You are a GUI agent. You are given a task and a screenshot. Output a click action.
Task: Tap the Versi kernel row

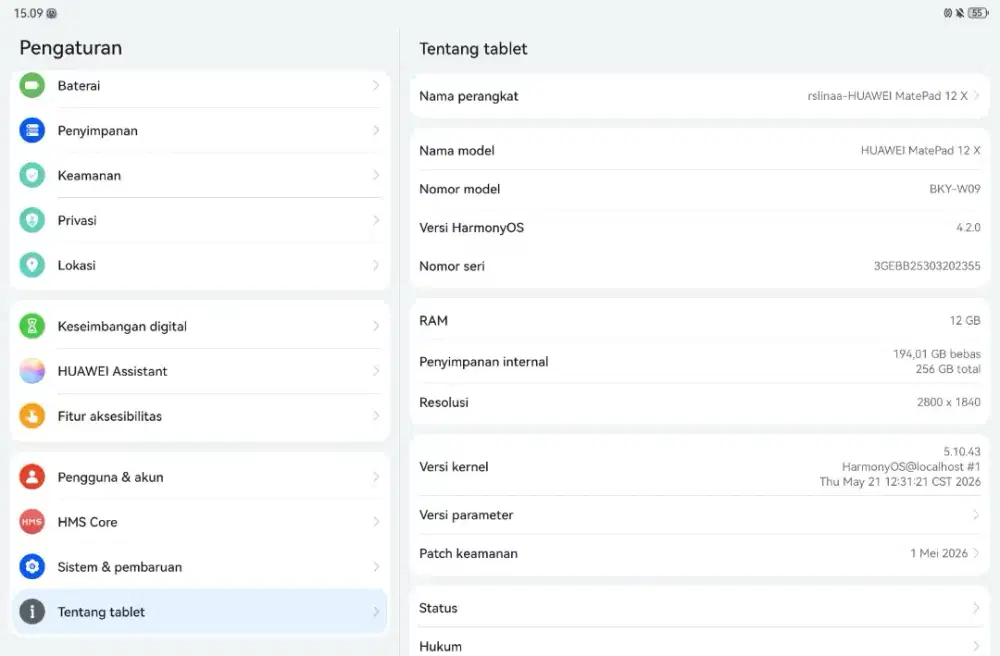700,467
